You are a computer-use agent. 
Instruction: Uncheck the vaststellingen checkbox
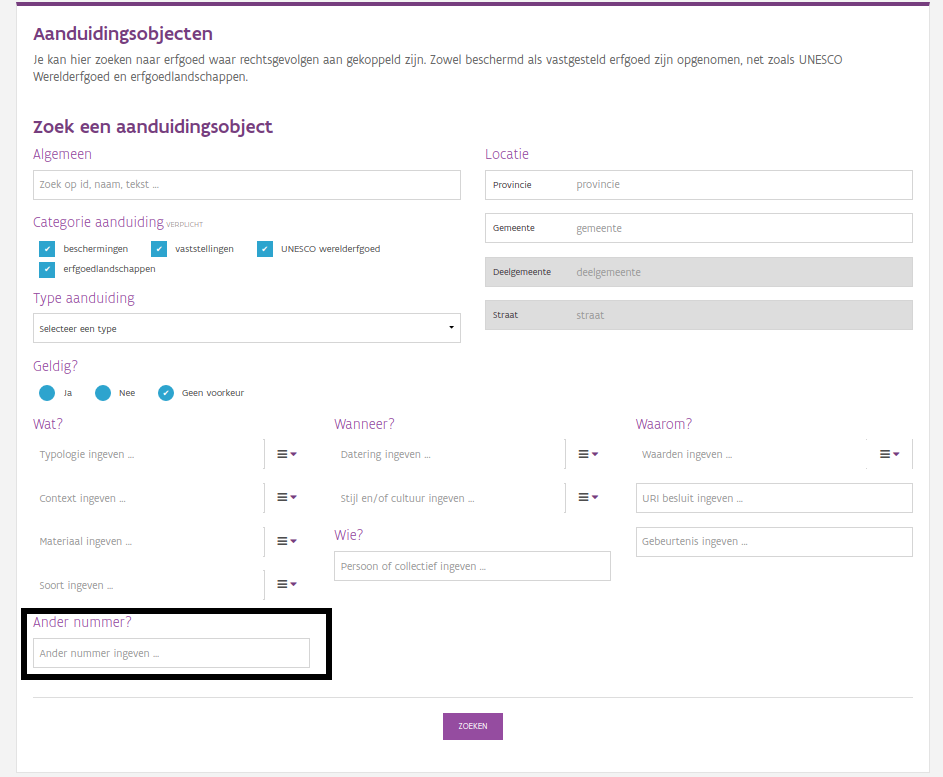159,249
